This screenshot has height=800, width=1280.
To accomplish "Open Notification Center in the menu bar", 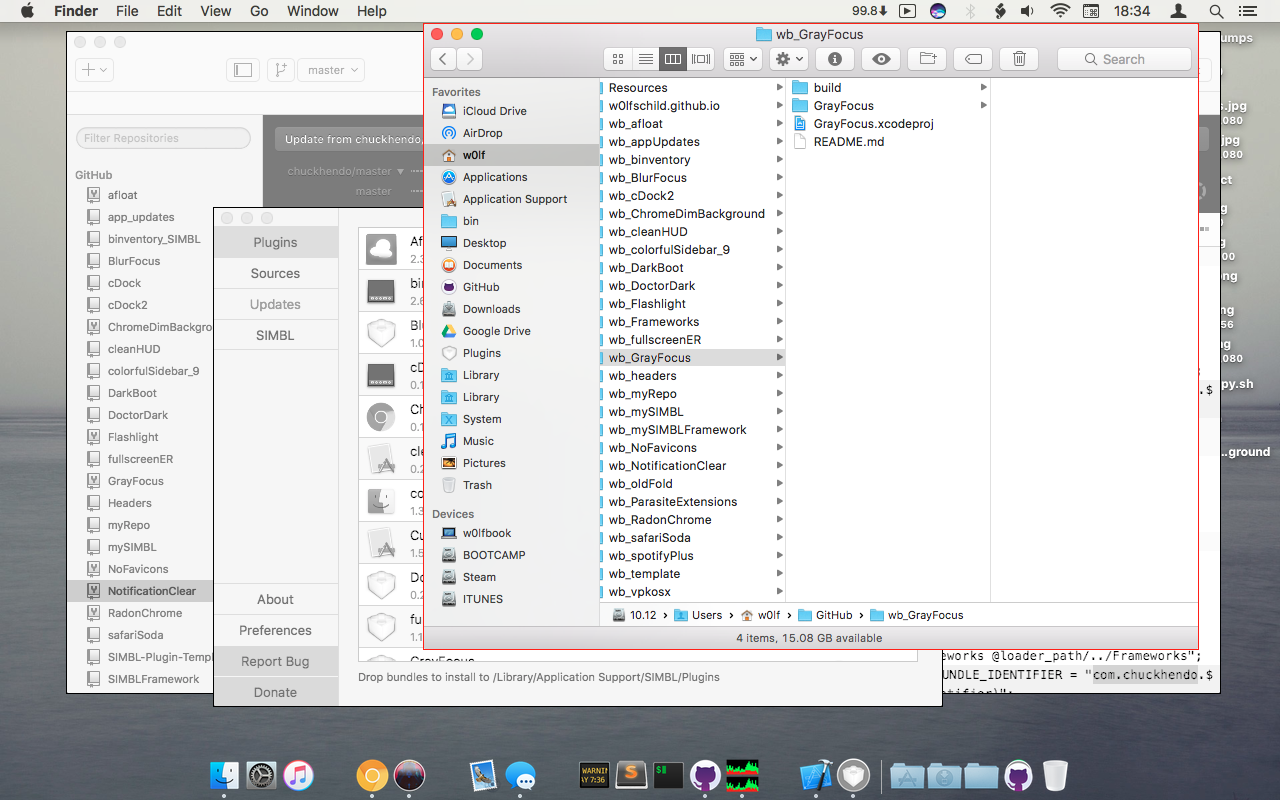I will point(1246,11).
